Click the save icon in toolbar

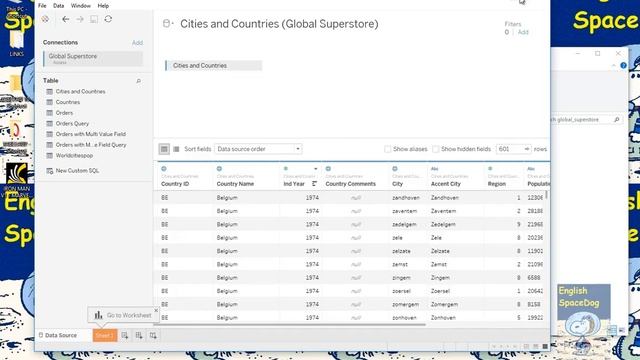94,19
